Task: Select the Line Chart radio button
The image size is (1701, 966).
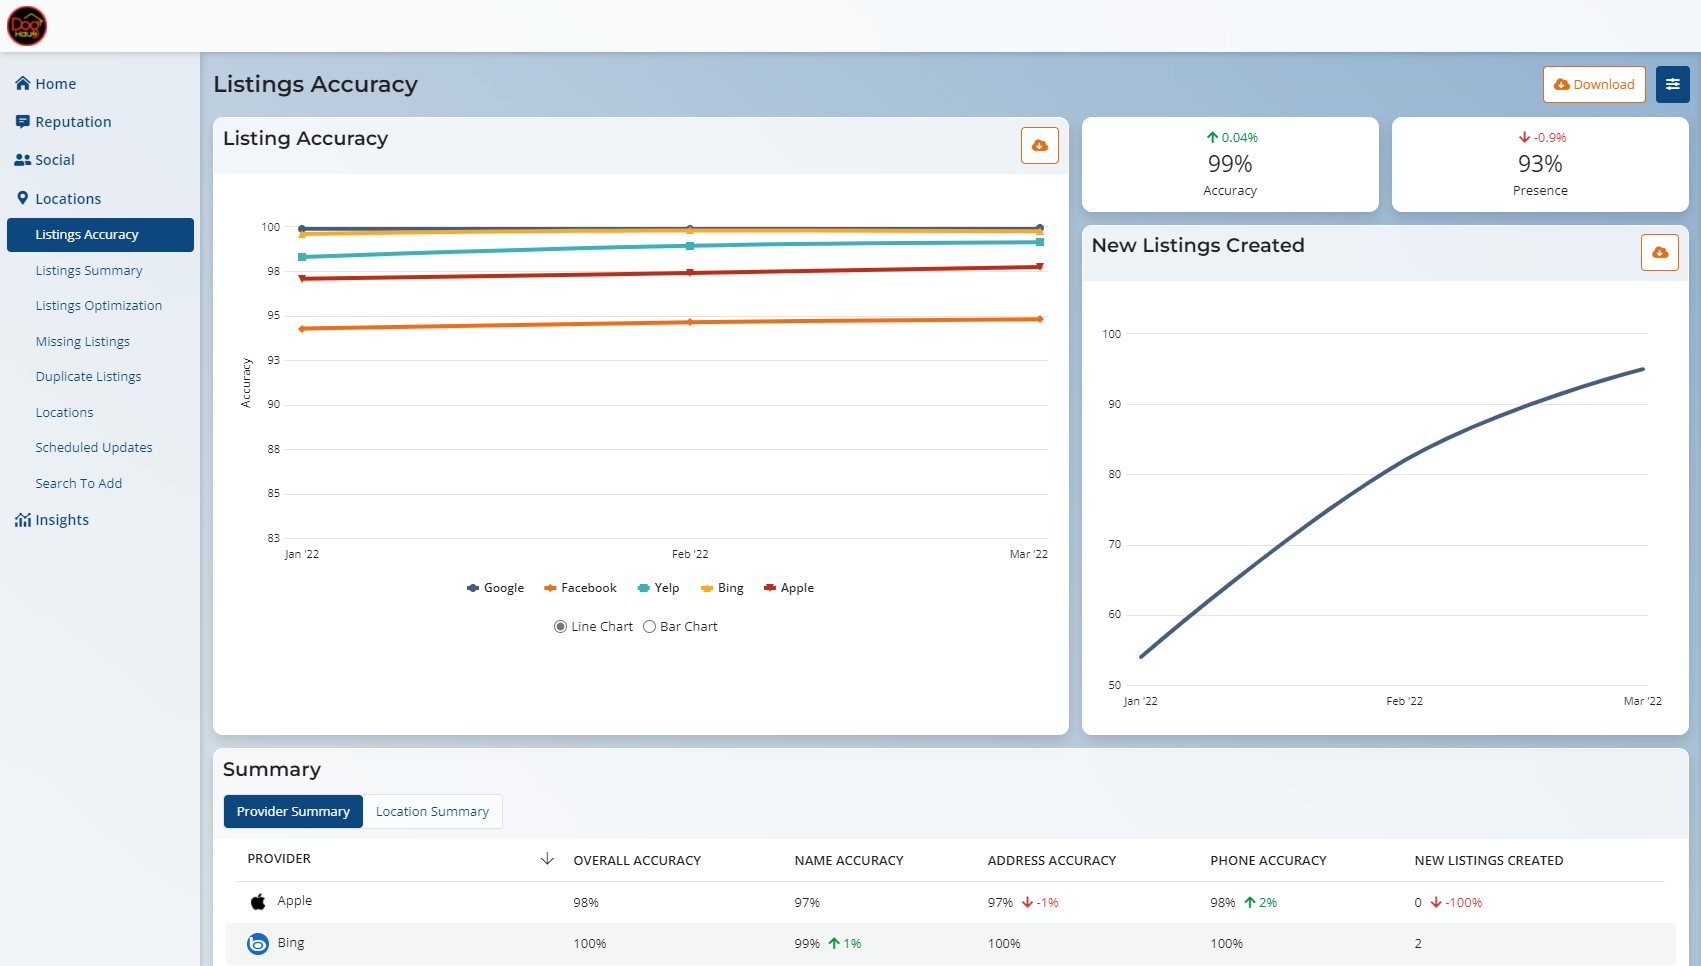Action: [x=560, y=627]
